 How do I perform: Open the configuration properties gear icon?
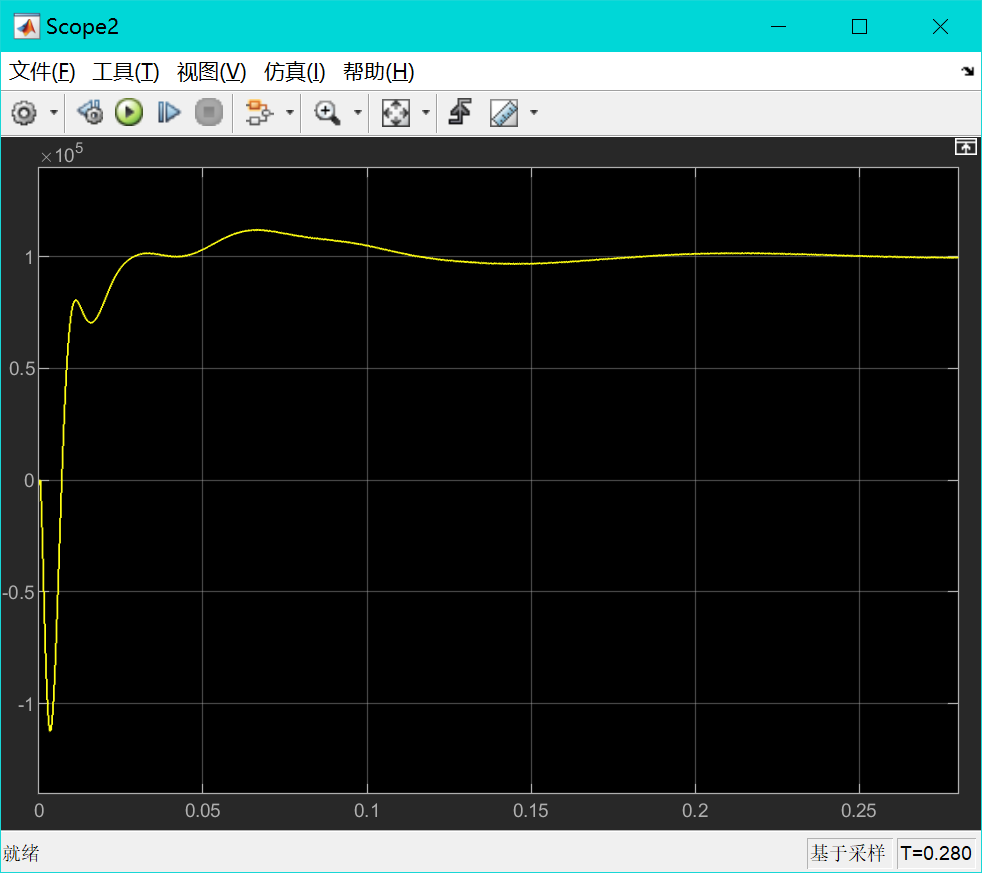(24, 113)
